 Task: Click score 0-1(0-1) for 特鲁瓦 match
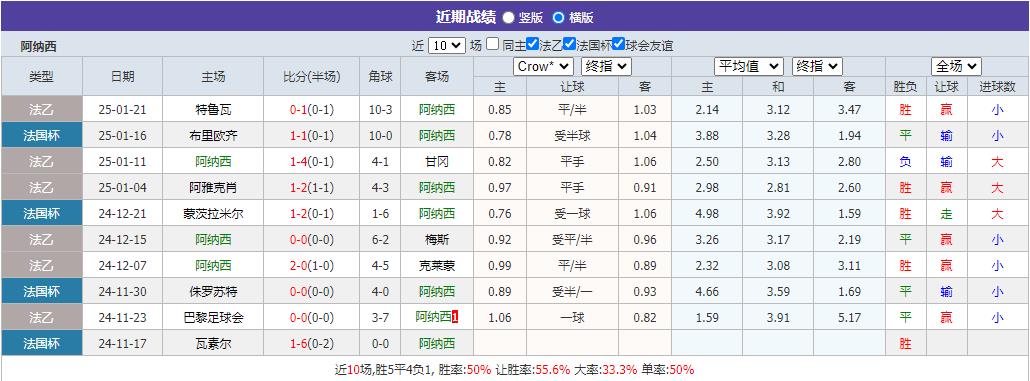pyautogui.click(x=312, y=110)
